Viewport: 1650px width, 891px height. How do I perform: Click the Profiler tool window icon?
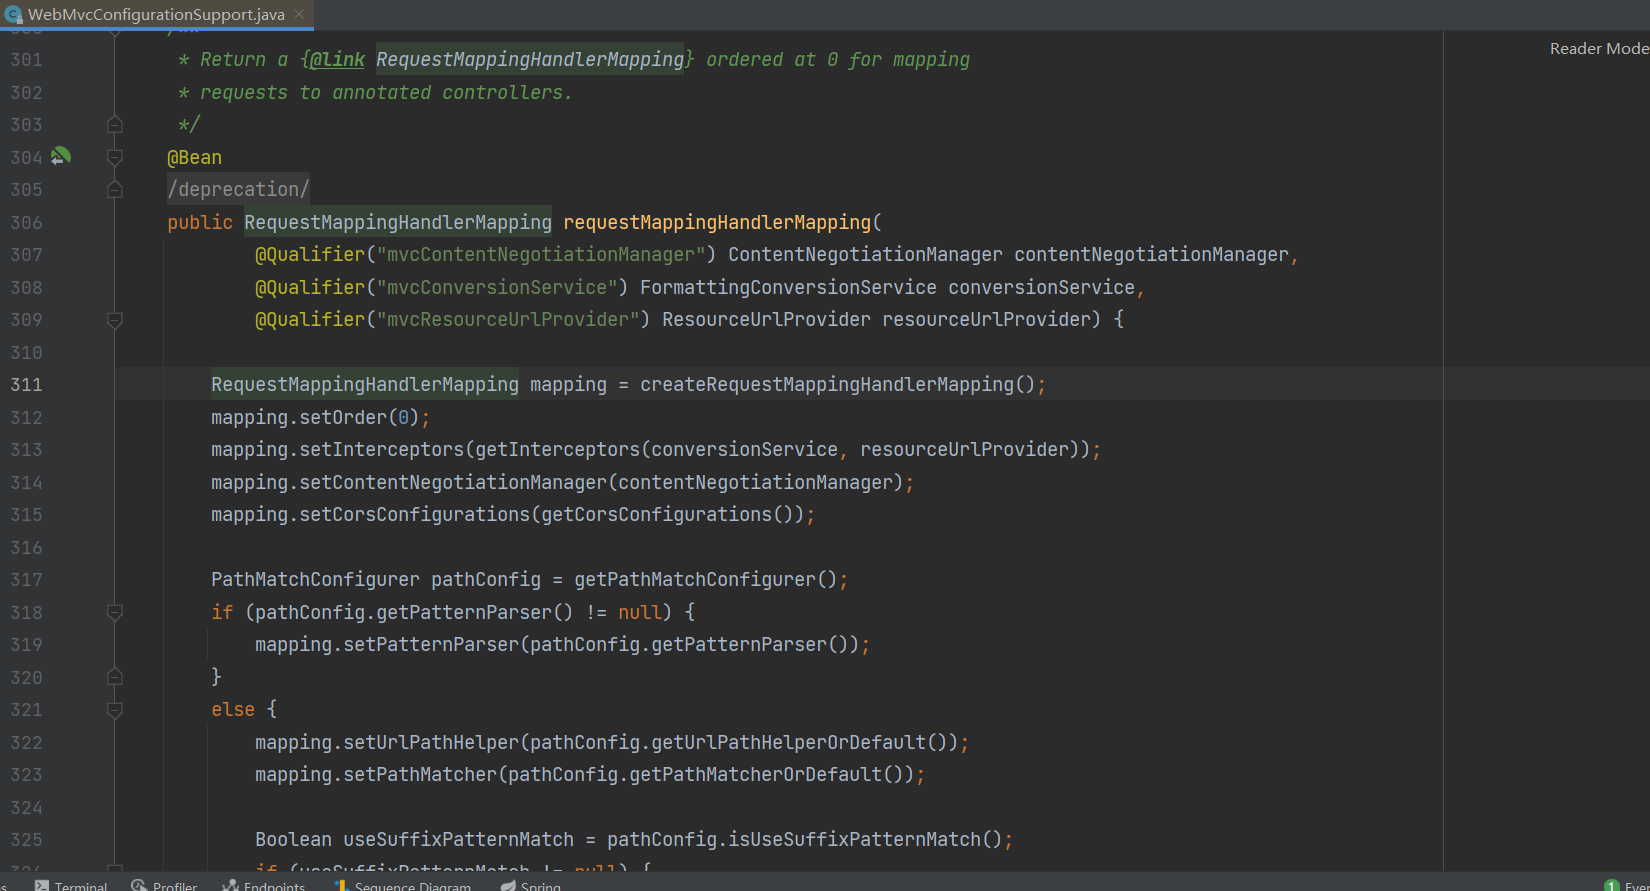[139, 886]
